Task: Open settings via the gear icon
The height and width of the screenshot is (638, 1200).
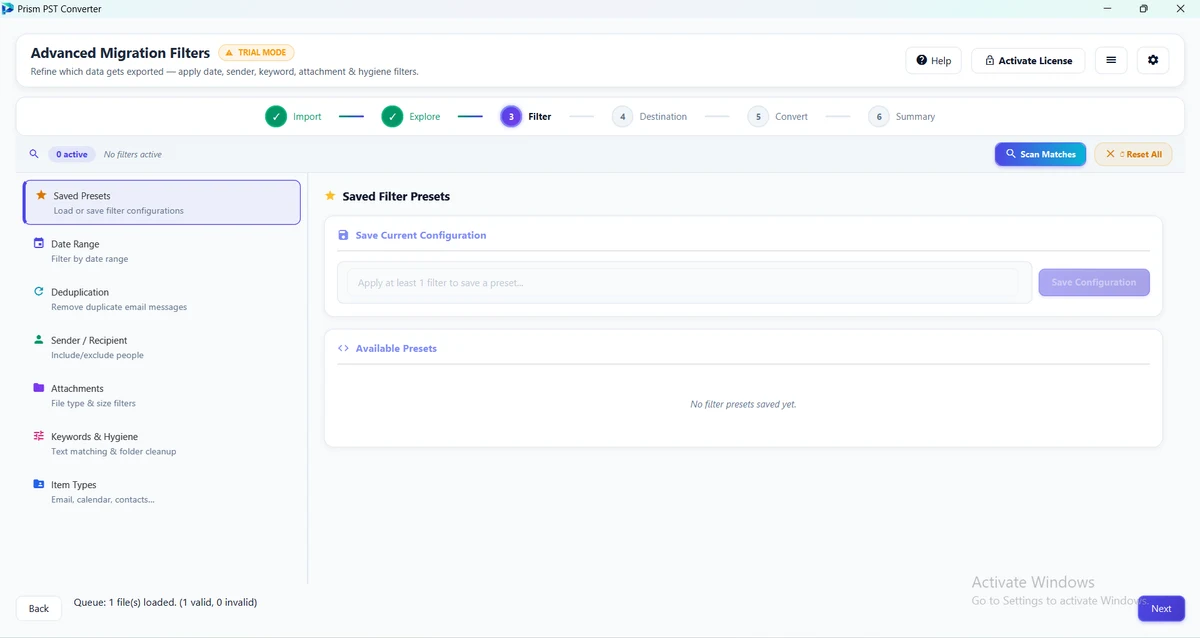Action: [x=1153, y=60]
